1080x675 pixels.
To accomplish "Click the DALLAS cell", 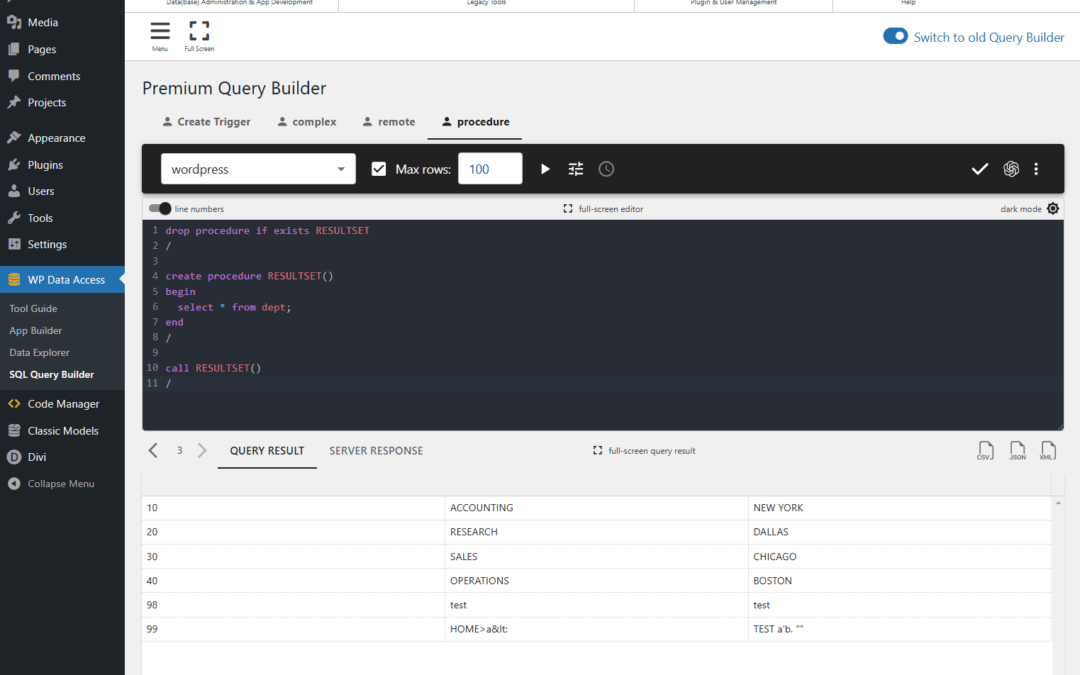I will tap(900, 532).
